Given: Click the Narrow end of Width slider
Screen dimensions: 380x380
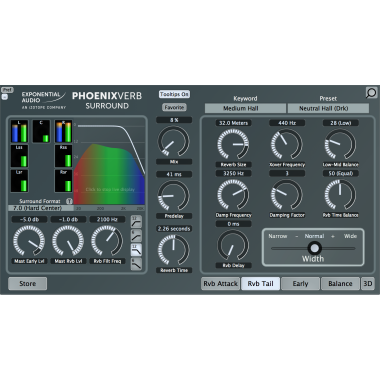Looking at the screenshot, I should coord(278,236).
